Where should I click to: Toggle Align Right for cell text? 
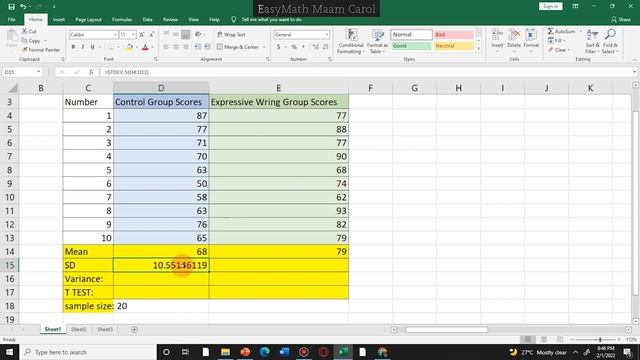(x=185, y=47)
